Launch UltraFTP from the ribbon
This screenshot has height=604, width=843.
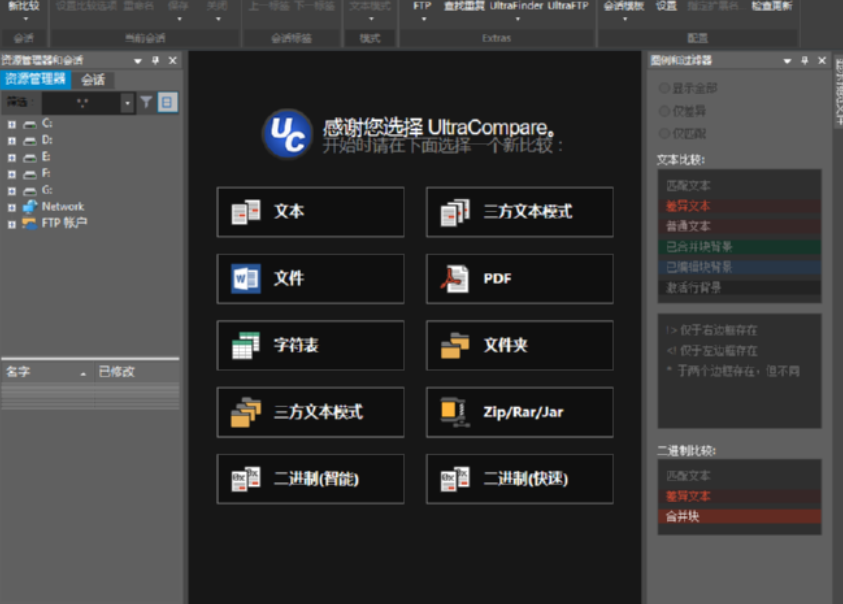pyautogui.click(x=568, y=6)
